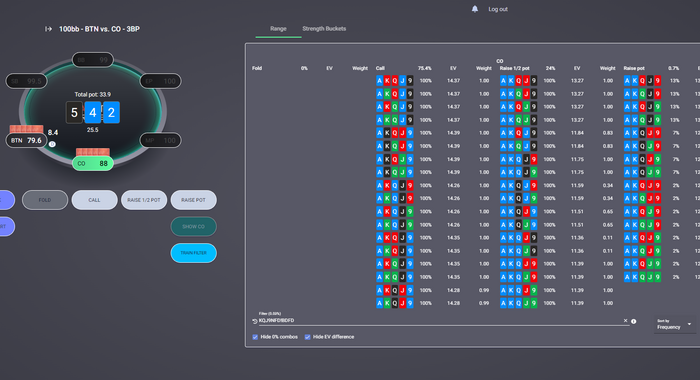Reset filter with the history icon
700x380 pixels.
point(255,321)
